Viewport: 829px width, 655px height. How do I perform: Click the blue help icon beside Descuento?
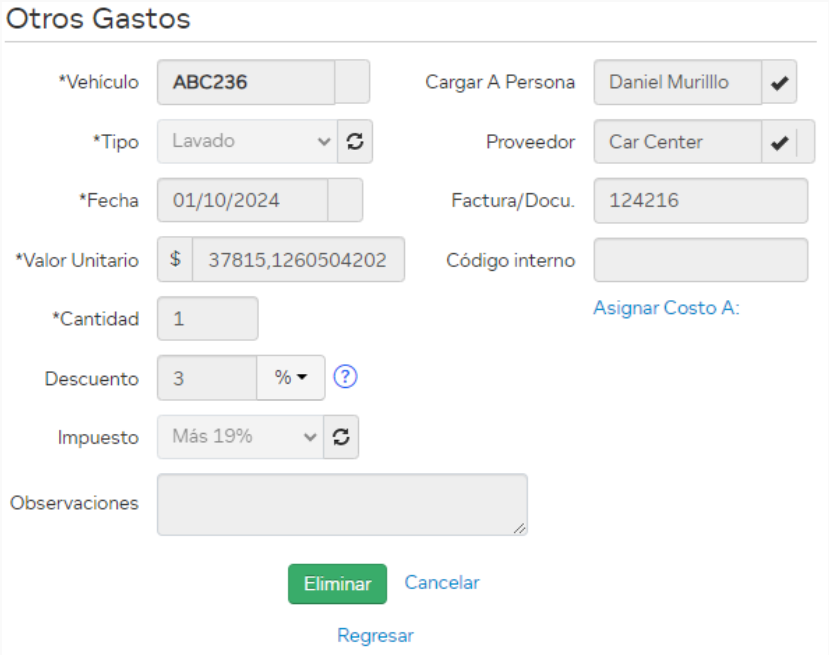coord(346,377)
